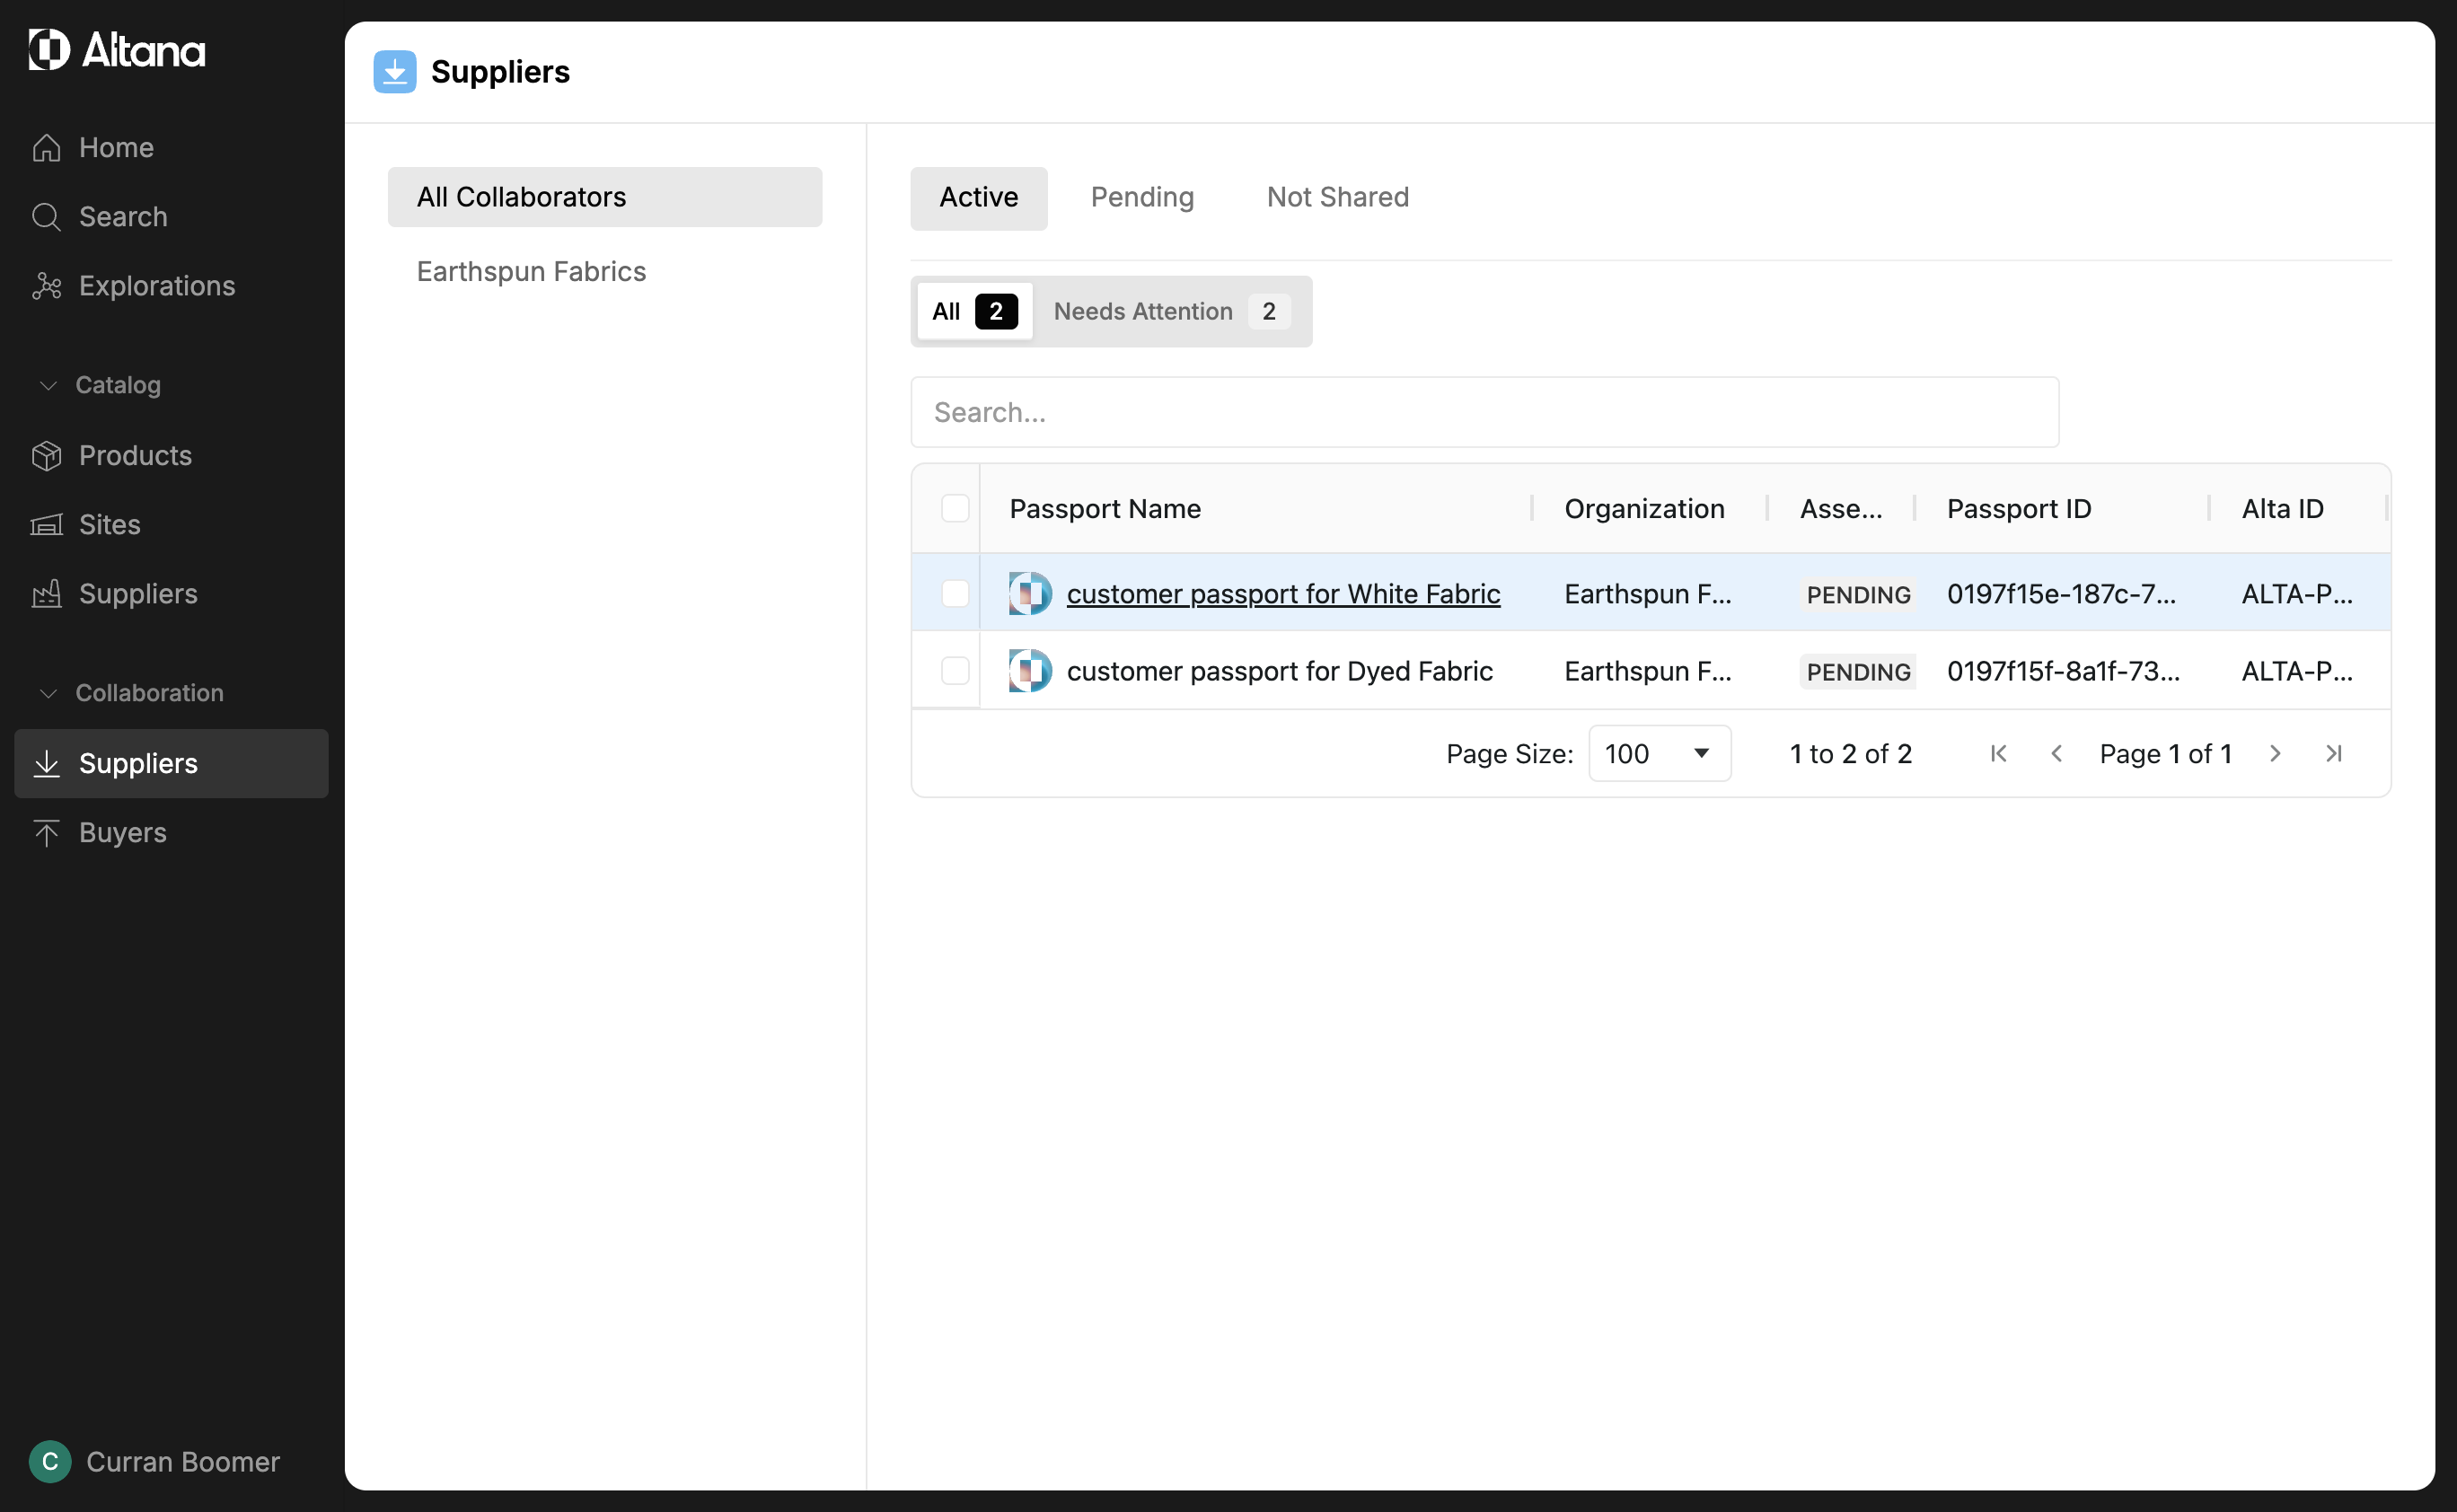Click the blue Suppliers header download icon

[394, 72]
